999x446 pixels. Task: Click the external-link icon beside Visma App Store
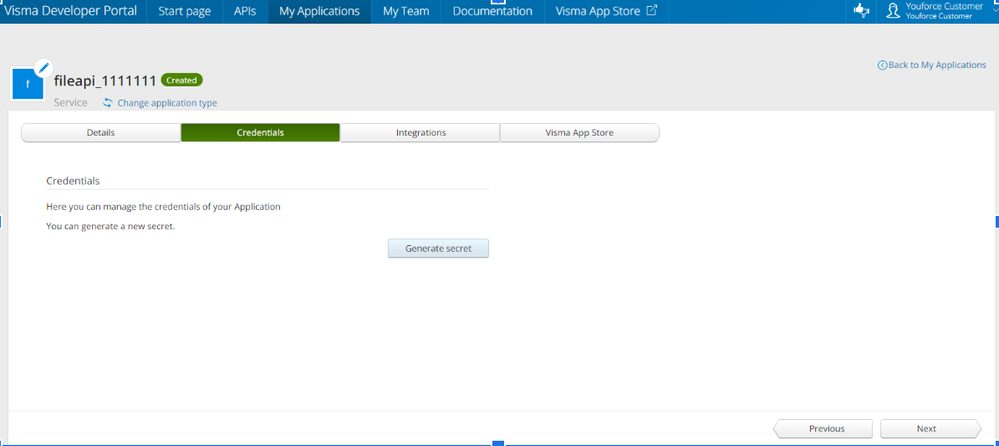click(x=652, y=11)
